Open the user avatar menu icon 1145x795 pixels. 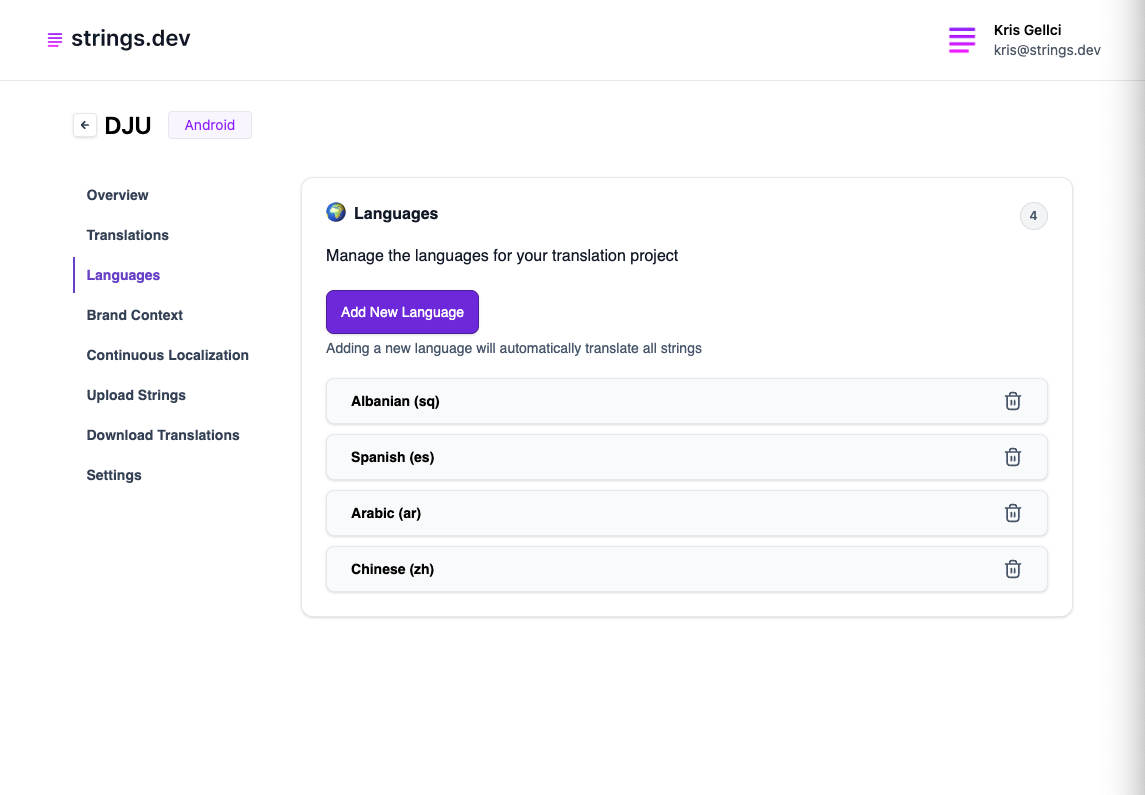point(961,40)
